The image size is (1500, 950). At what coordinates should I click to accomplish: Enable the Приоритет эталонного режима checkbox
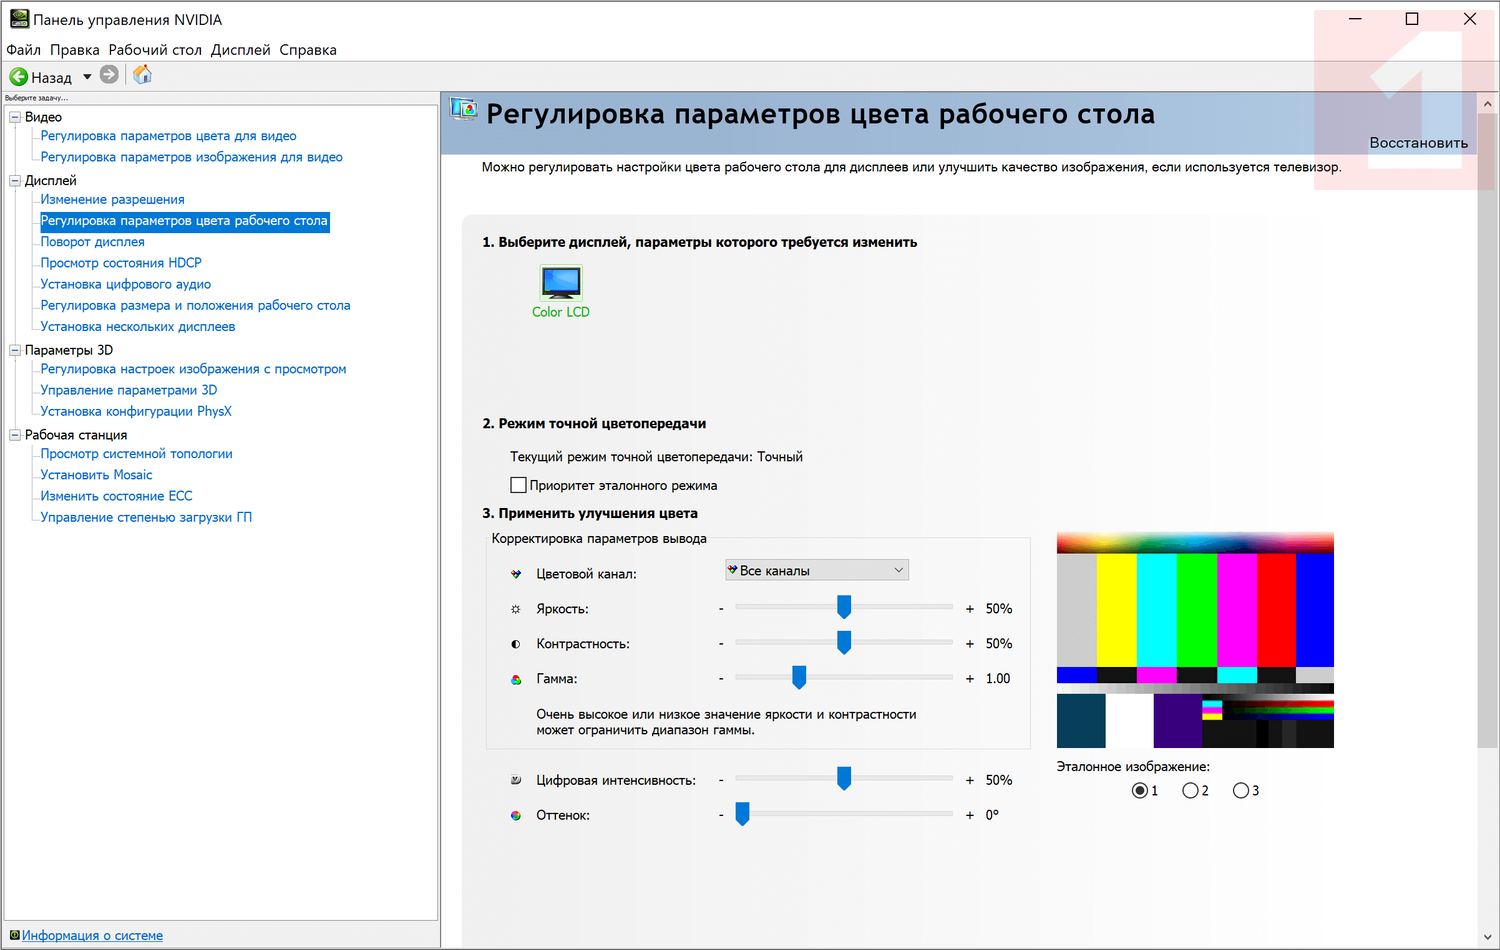(518, 485)
